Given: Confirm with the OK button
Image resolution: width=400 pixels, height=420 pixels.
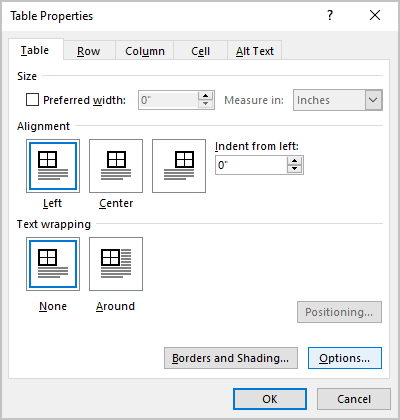Looking at the screenshot, I should (270, 399).
